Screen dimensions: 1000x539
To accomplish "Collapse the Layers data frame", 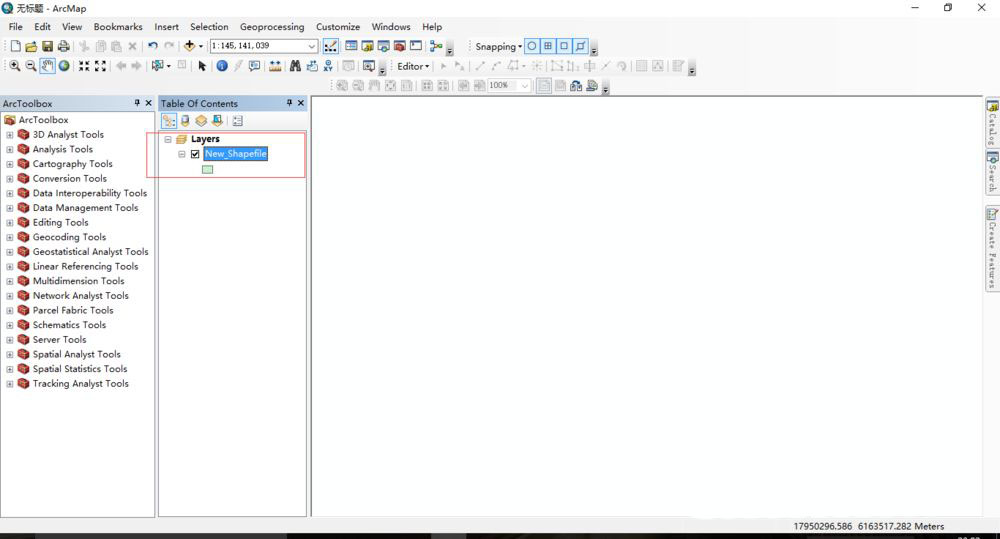I will coord(168,139).
